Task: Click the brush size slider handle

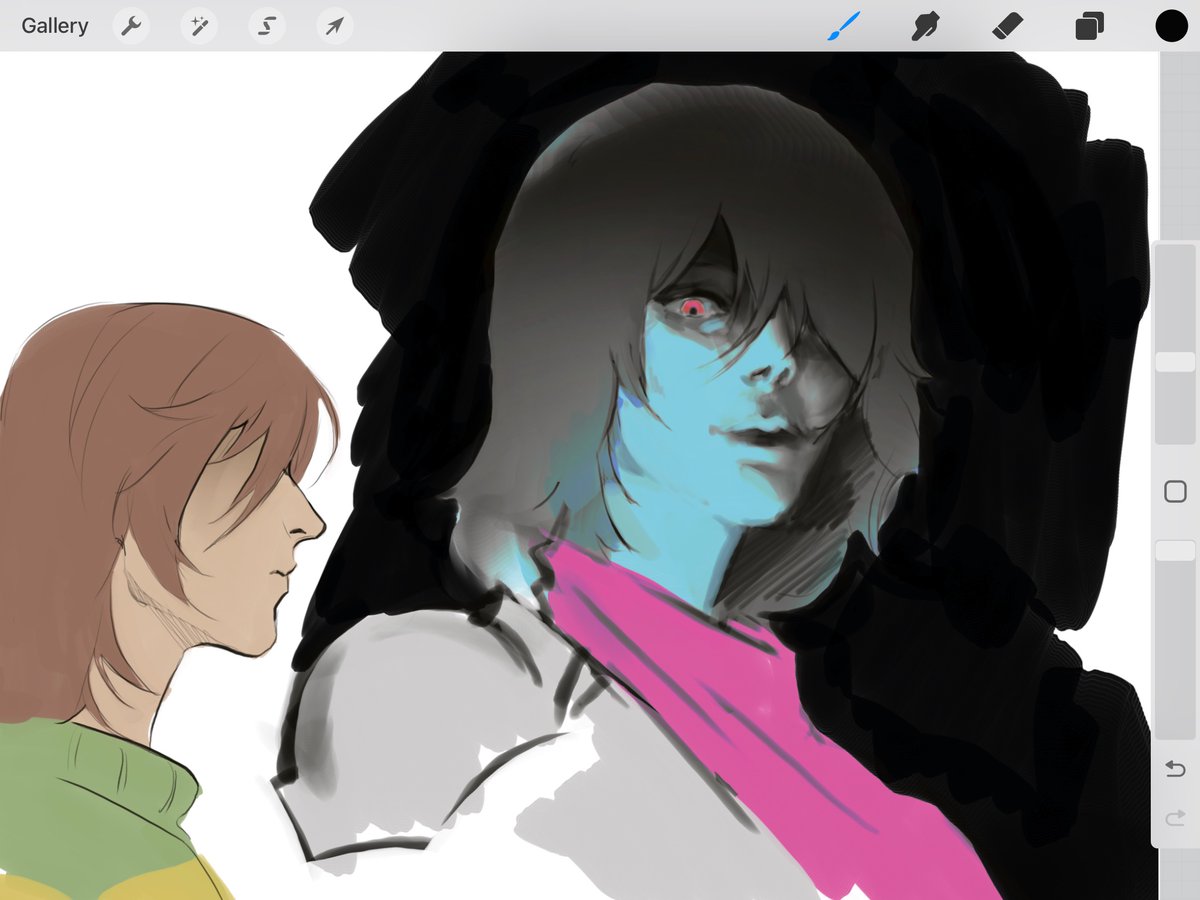Action: tap(1175, 362)
